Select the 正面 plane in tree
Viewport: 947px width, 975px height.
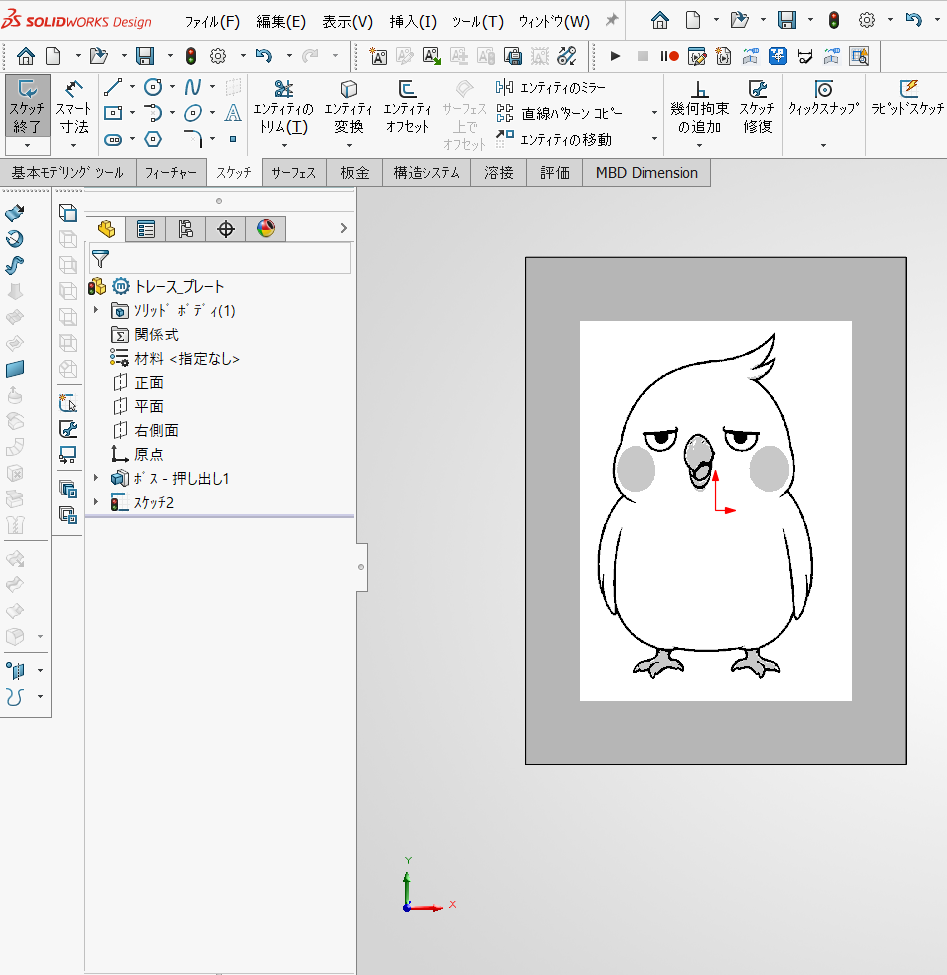click(149, 382)
